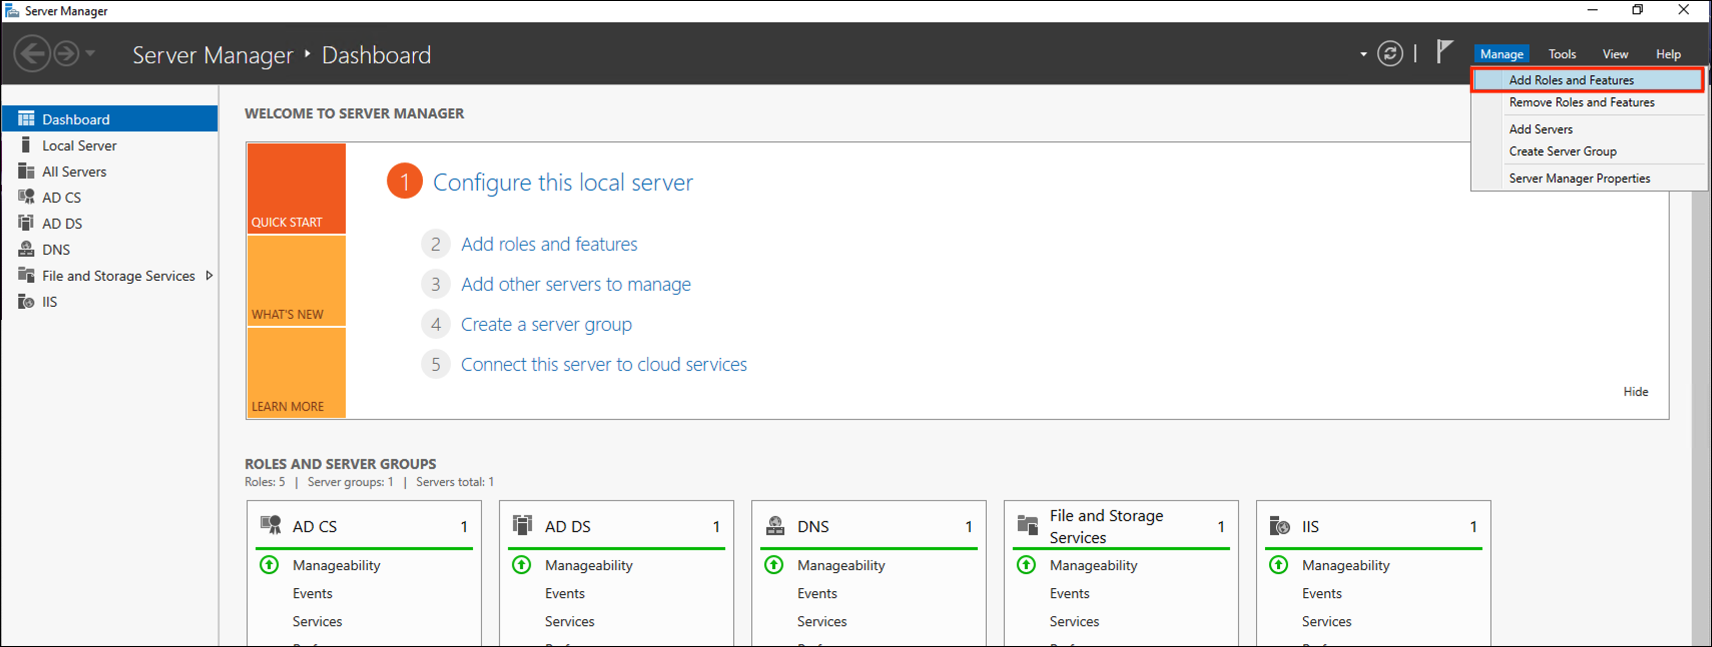1712x647 pixels.
Task: Click the vertical scrollbar on the right
Action: point(1699,400)
